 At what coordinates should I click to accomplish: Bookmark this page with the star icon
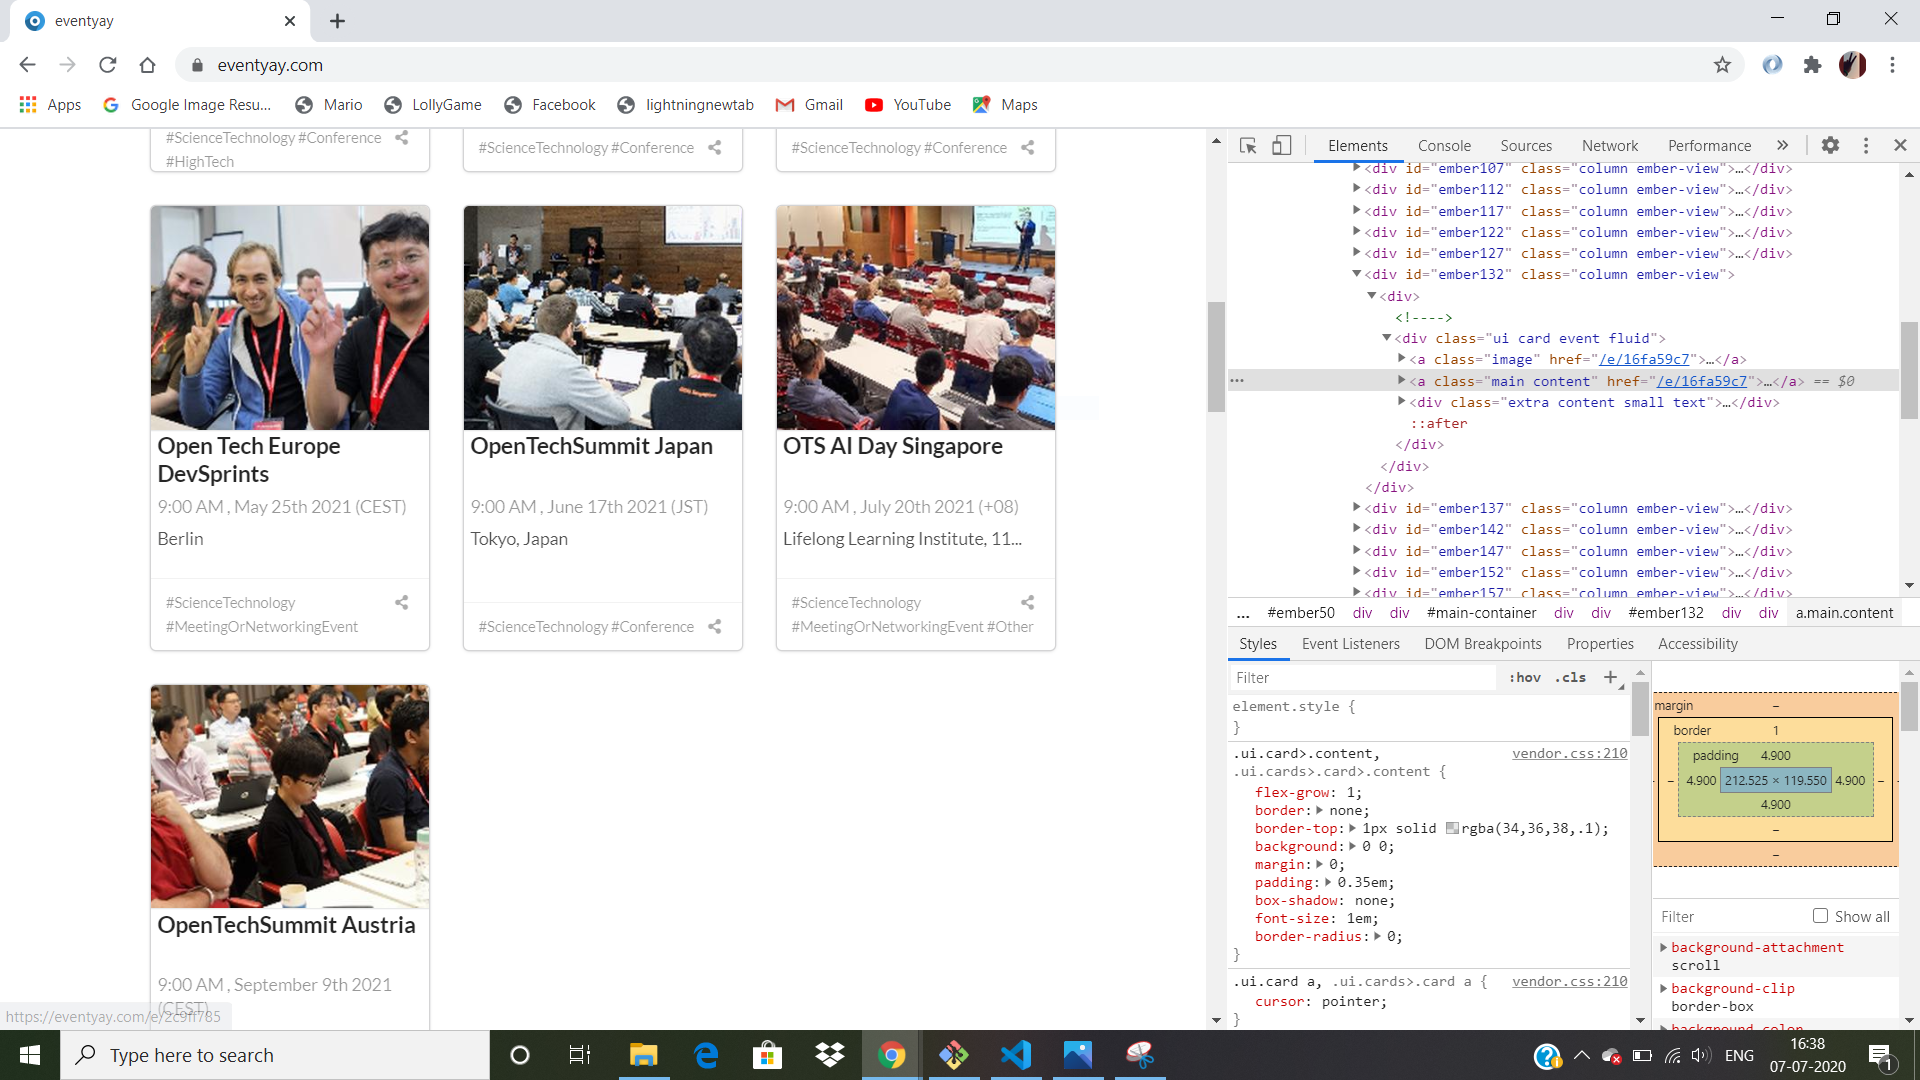(x=1722, y=65)
